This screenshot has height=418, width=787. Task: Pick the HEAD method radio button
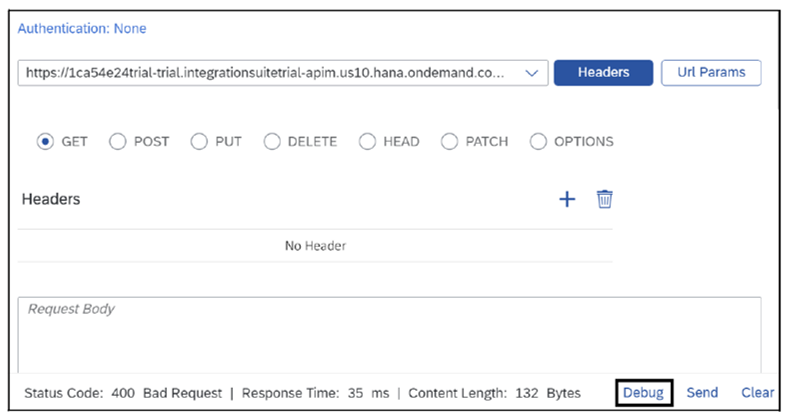coord(367,142)
